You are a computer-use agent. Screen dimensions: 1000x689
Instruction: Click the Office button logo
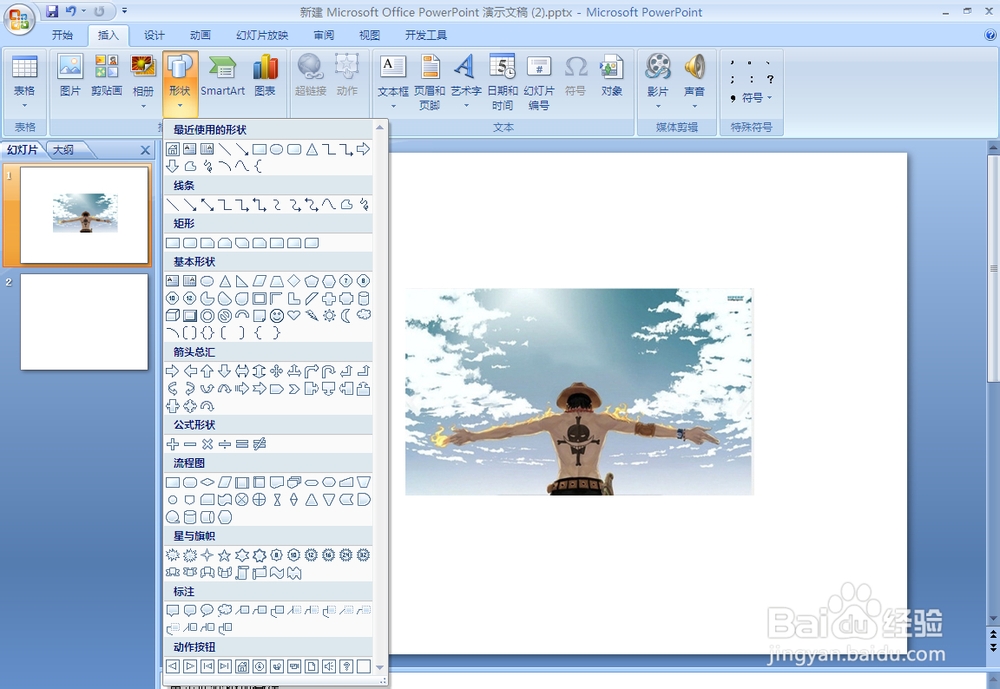18,17
